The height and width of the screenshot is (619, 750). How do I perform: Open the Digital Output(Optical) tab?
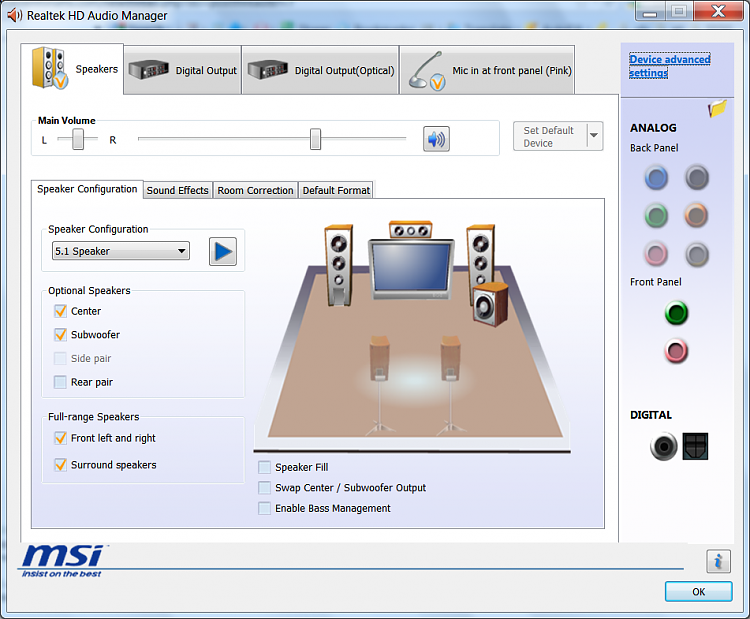pos(320,70)
